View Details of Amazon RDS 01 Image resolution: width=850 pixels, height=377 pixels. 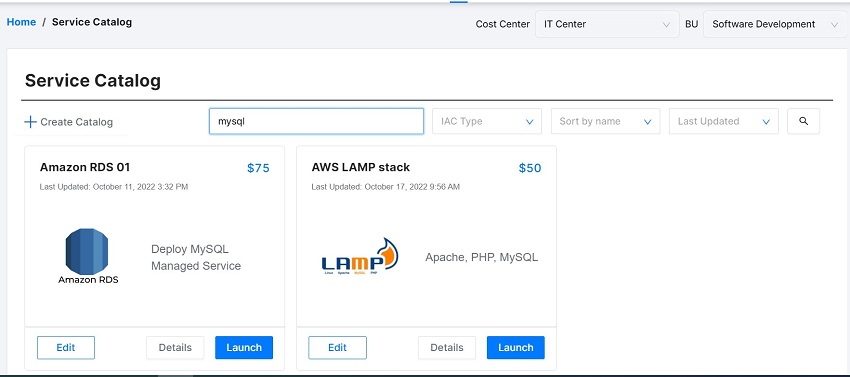175,348
